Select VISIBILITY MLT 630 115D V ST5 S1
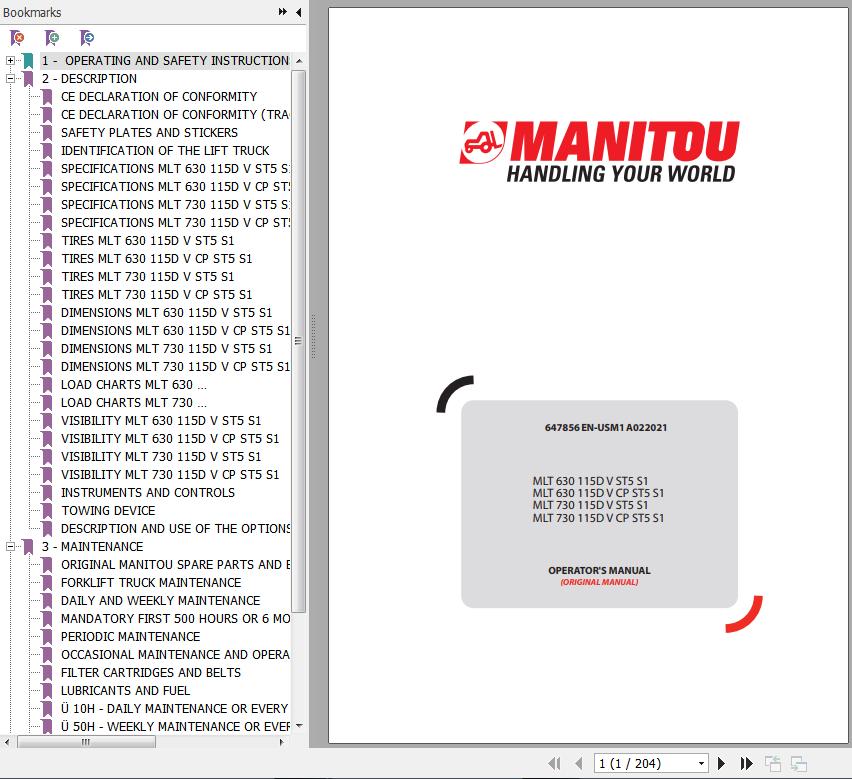 (161, 420)
